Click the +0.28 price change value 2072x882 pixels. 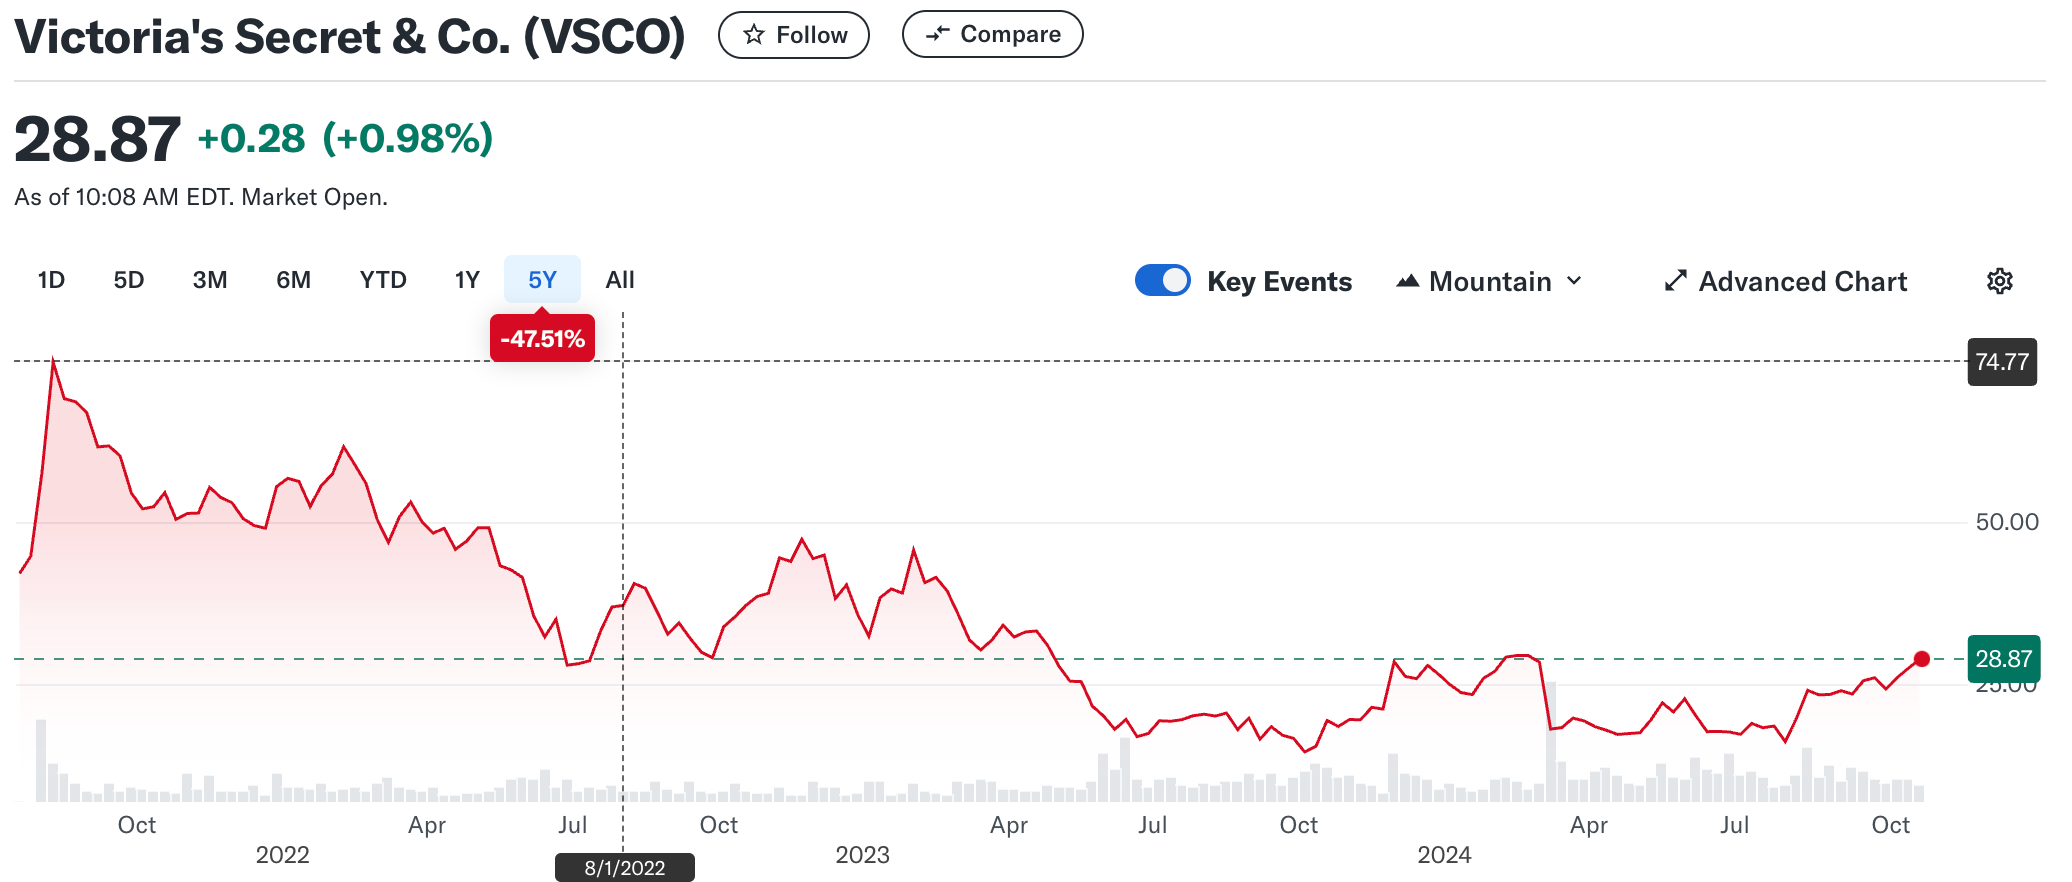(251, 139)
